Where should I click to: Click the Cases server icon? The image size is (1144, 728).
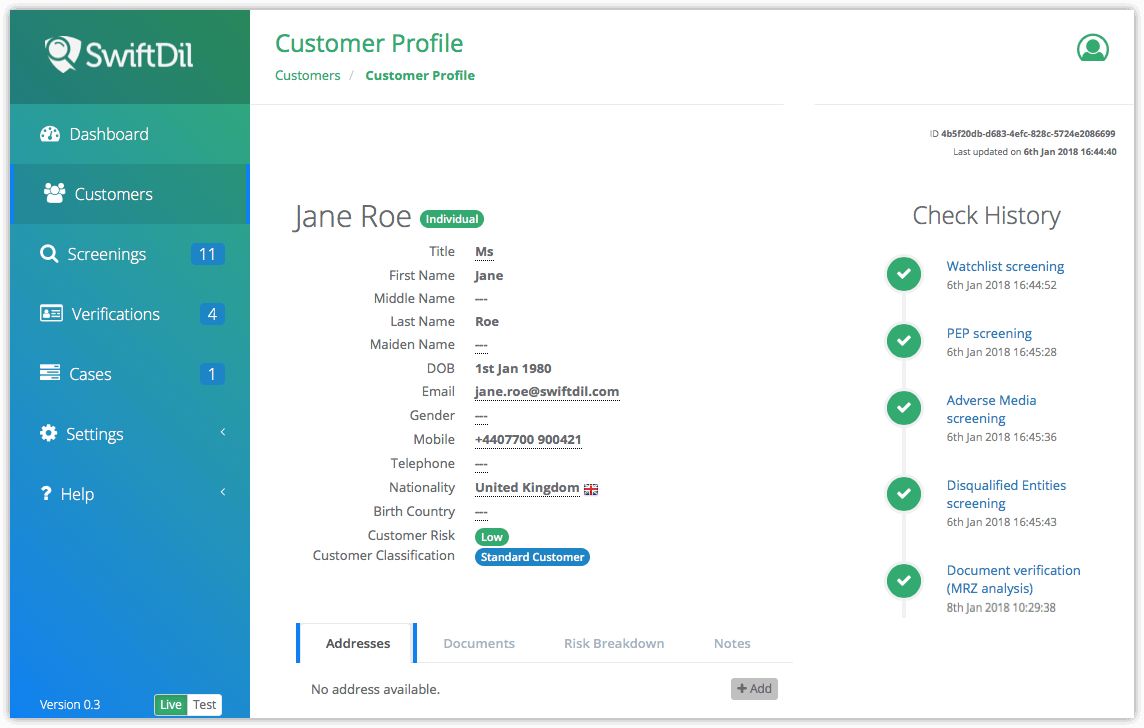coord(50,373)
